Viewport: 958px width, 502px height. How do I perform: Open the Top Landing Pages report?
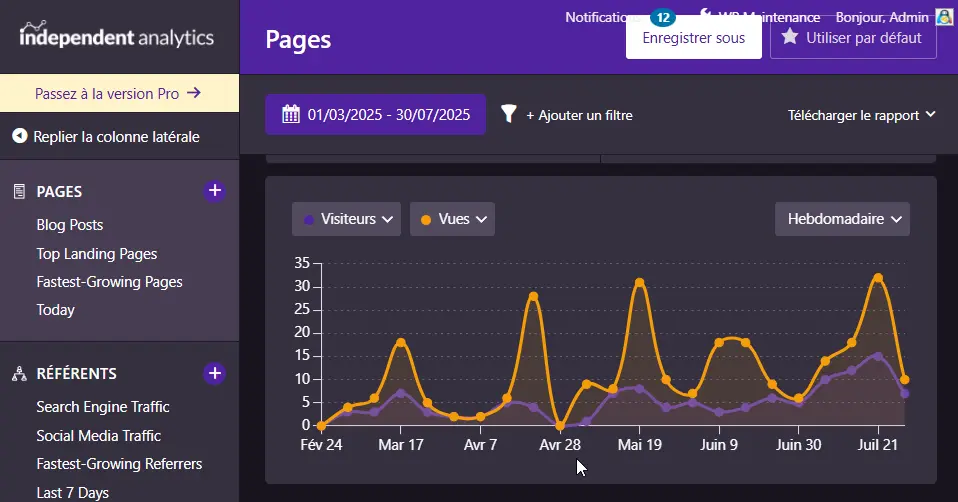click(x=97, y=253)
